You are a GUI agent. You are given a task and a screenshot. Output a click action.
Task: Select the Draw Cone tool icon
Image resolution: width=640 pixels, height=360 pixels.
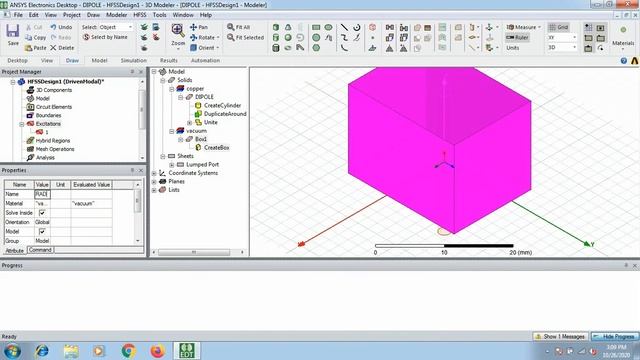(x=288, y=27)
